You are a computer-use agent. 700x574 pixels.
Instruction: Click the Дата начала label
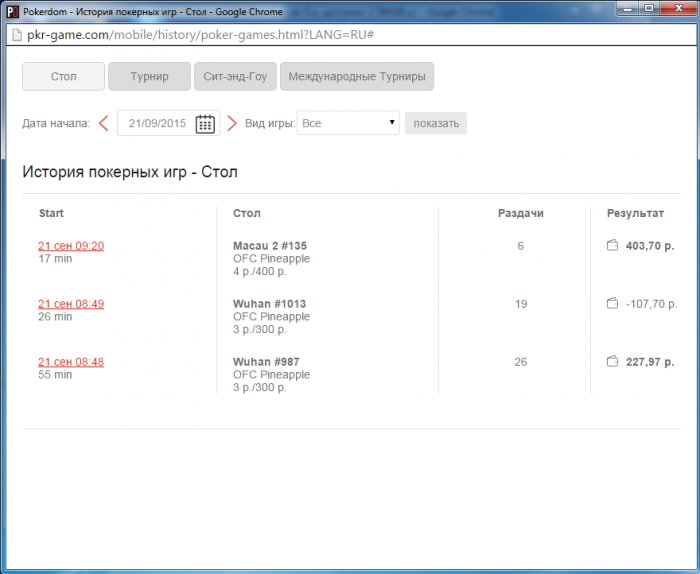pyautogui.click(x=56, y=123)
